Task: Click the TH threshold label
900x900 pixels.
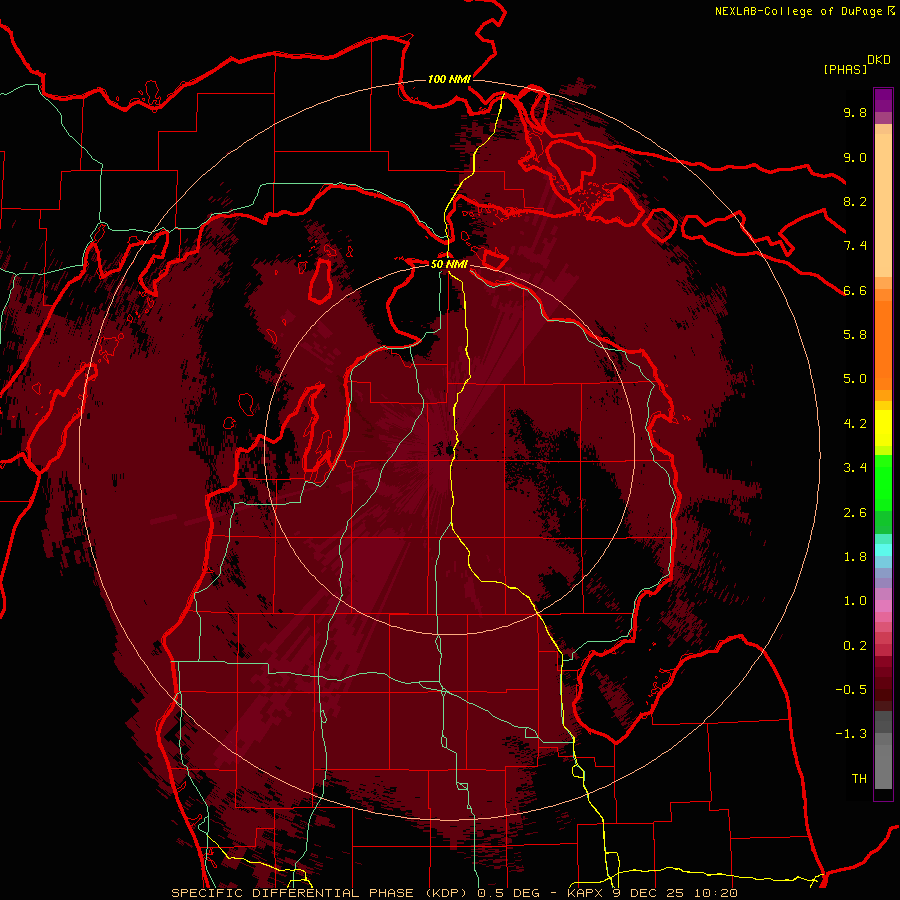Action: pos(859,779)
